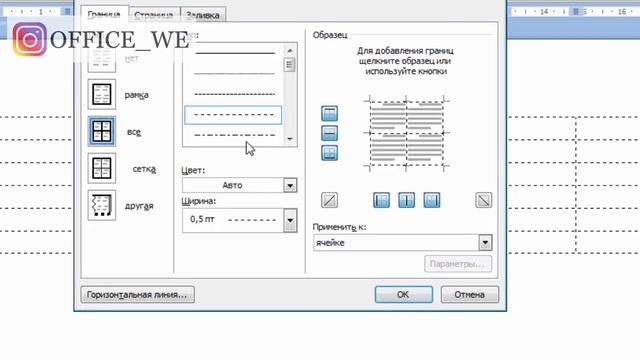Toggle the diagonal down border button
The image size is (640, 360).
[484, 200]
